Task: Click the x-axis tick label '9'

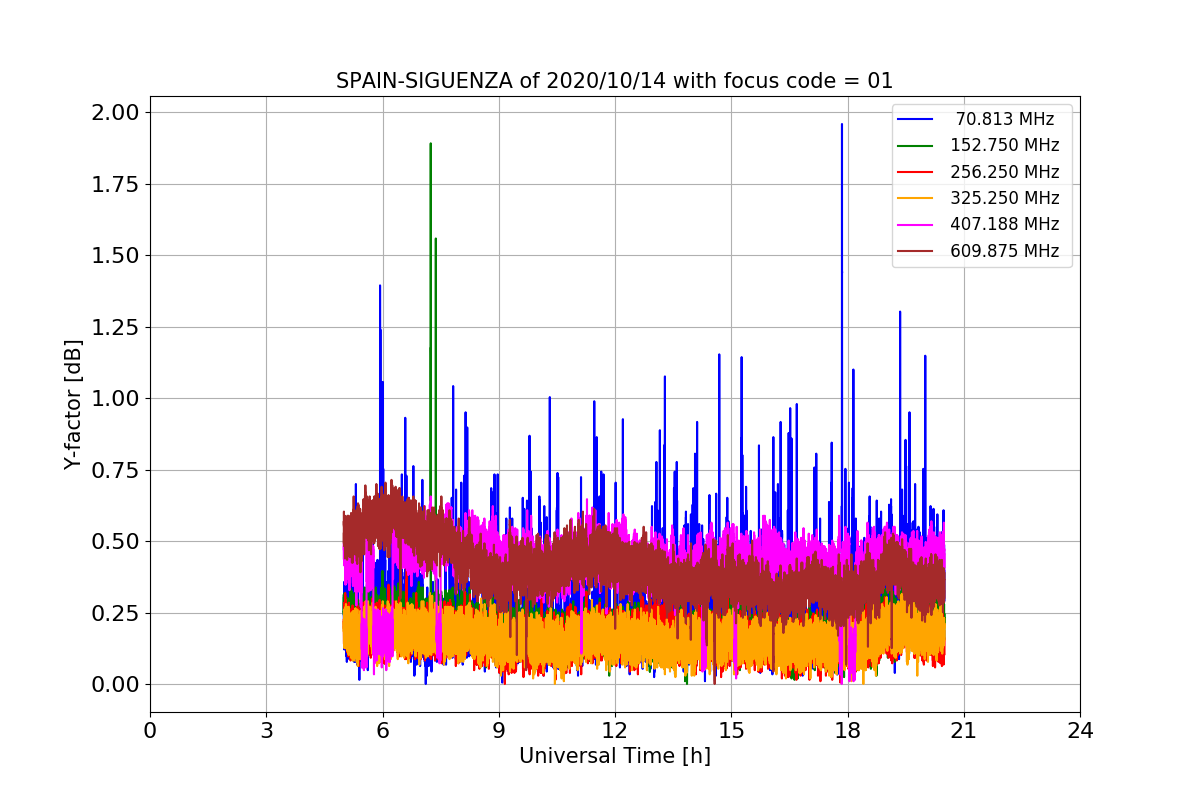Action: (x=498, y=731)
